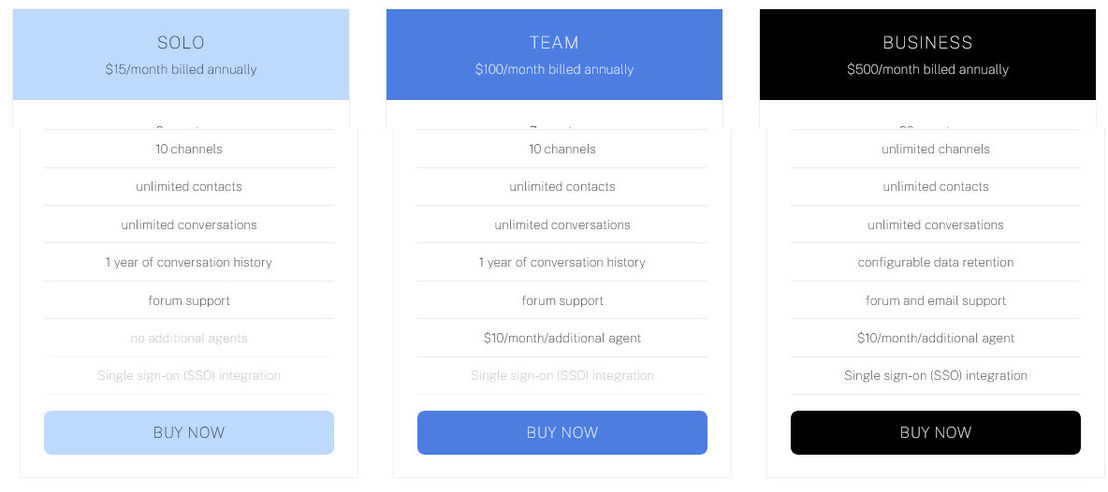This screenshot has height=492, width=1108.
Task: Click Solo plan's 10 channels row
Action: point(189,149)
